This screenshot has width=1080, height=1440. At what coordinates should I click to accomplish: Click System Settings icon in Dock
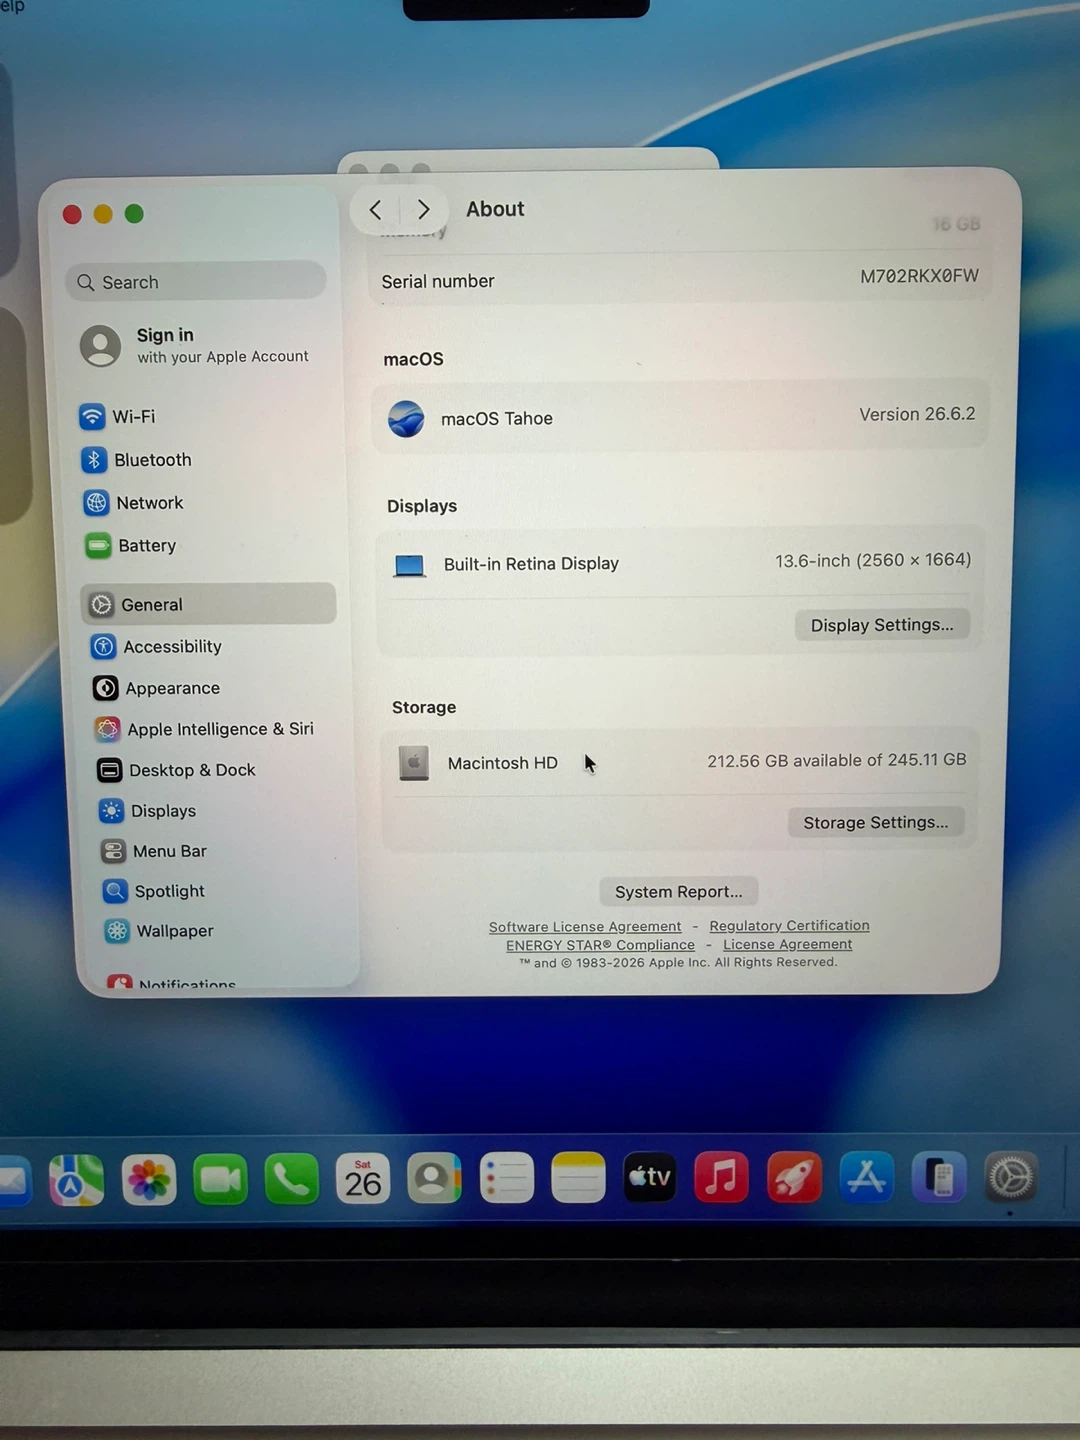[x=1011, y=1177]
